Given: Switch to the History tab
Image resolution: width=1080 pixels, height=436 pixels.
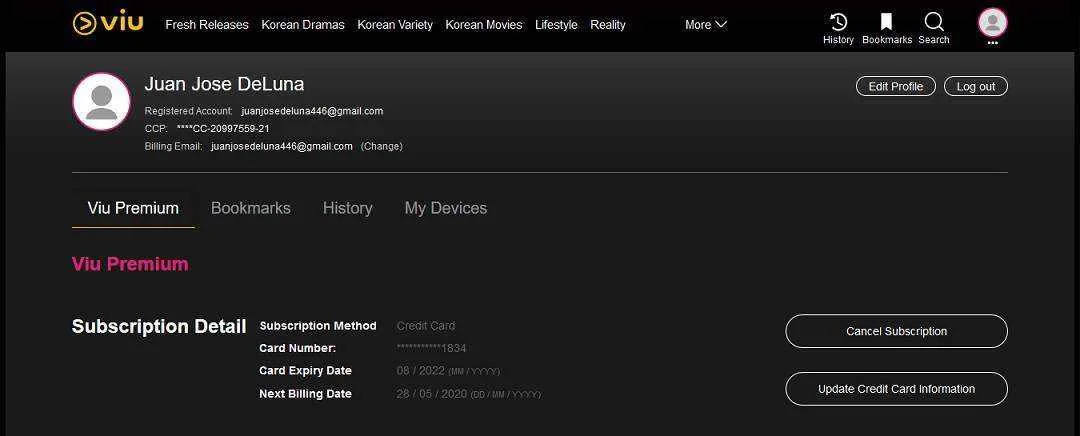Looking at the screenshot, I should (347, 208).
